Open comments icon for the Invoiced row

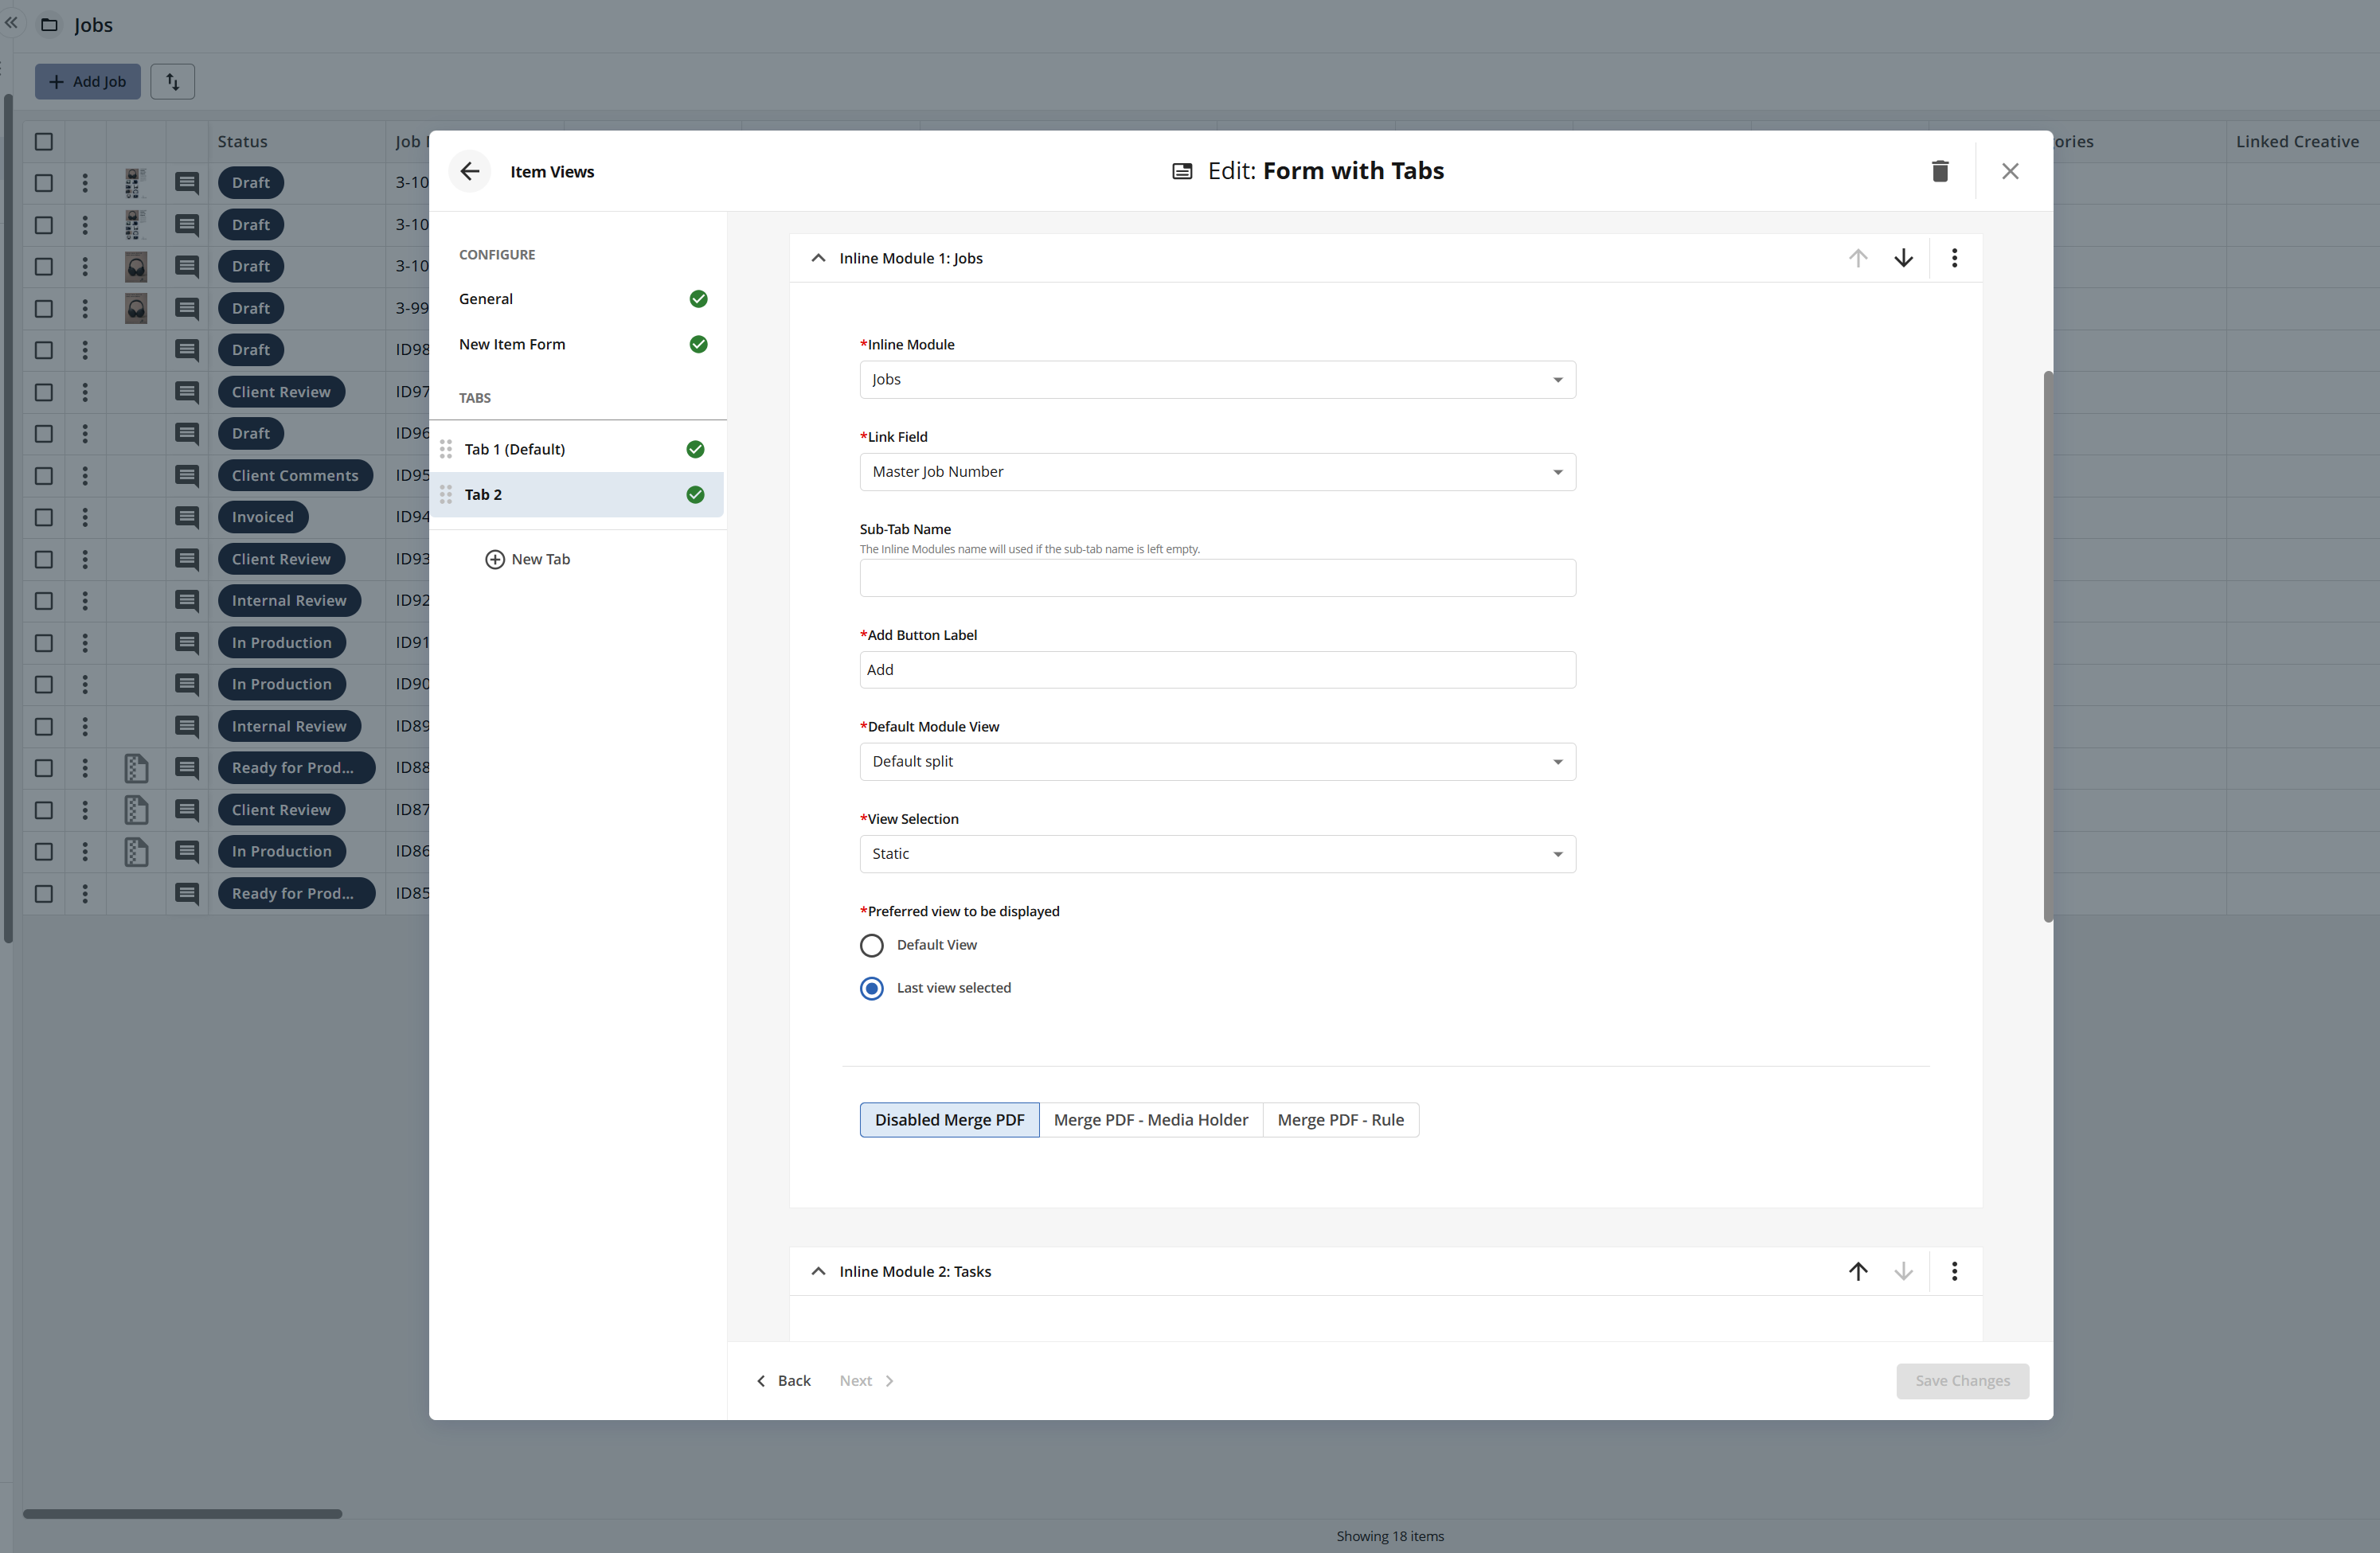tap(187, 517)
